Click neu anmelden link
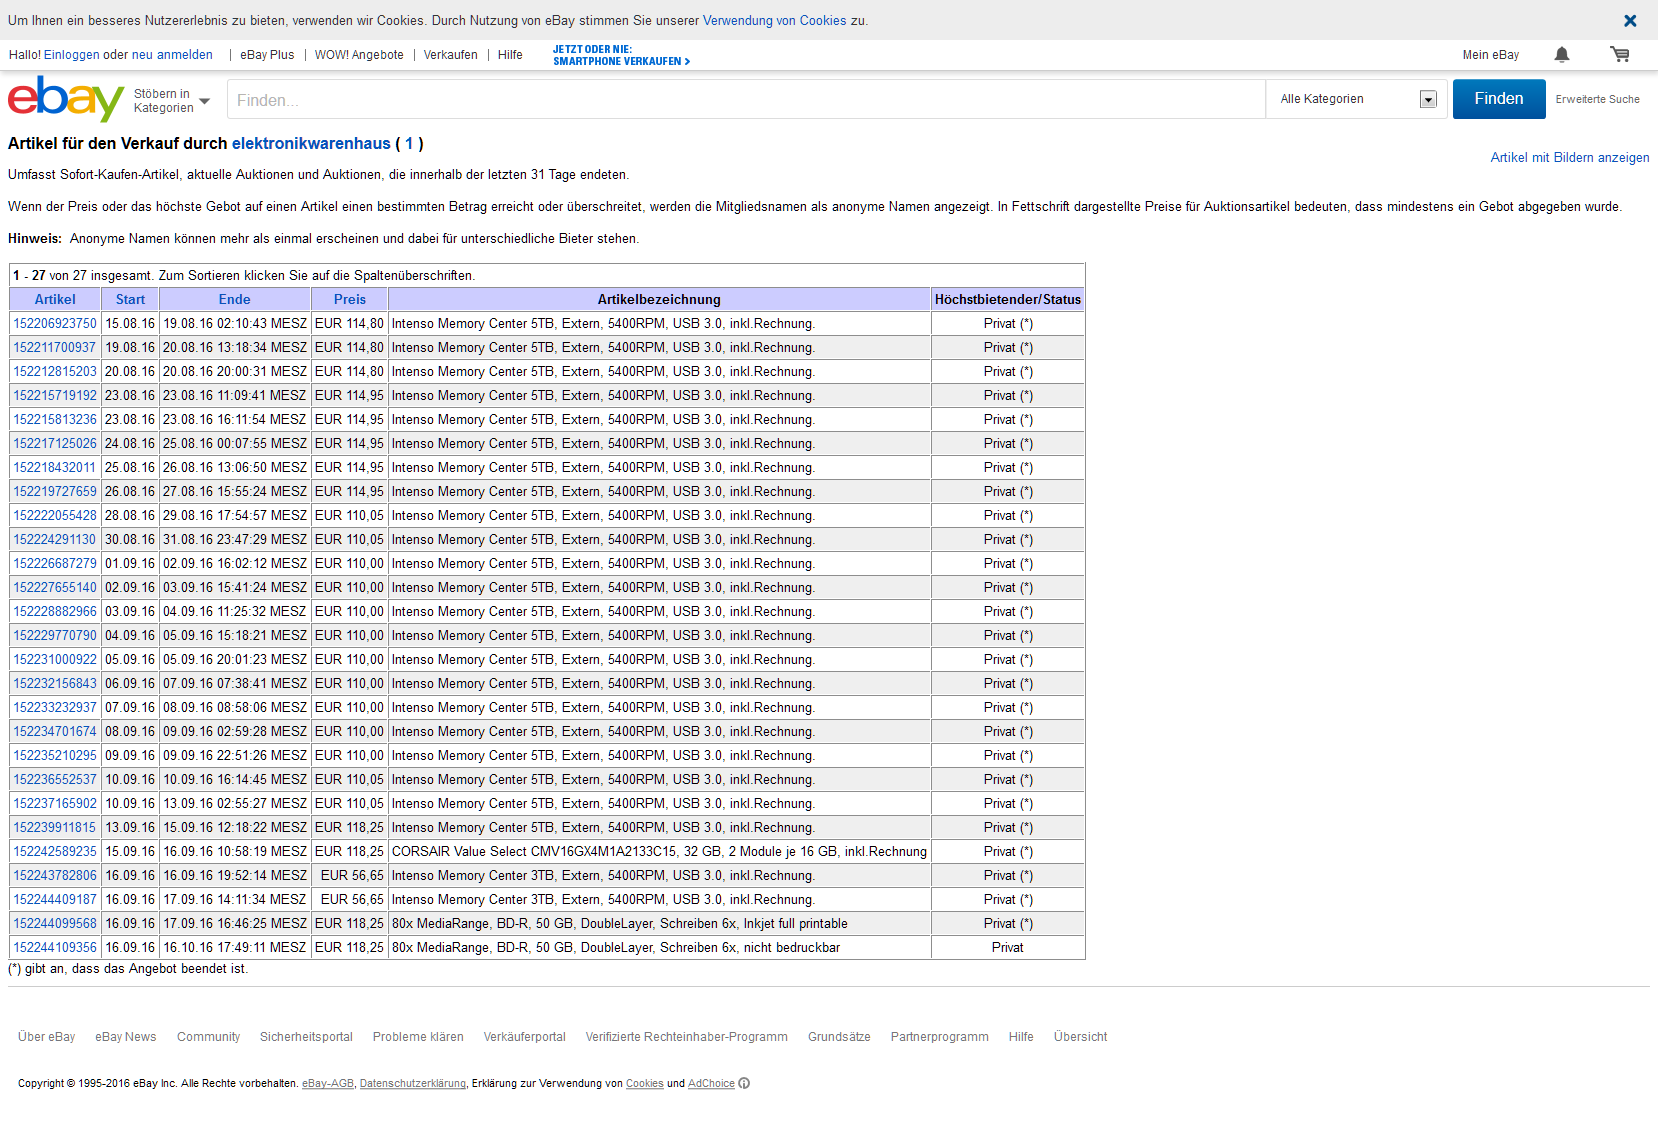The width and height of the screenshot is (1658, 1140). pyautogui.click(x=172, y=55)
